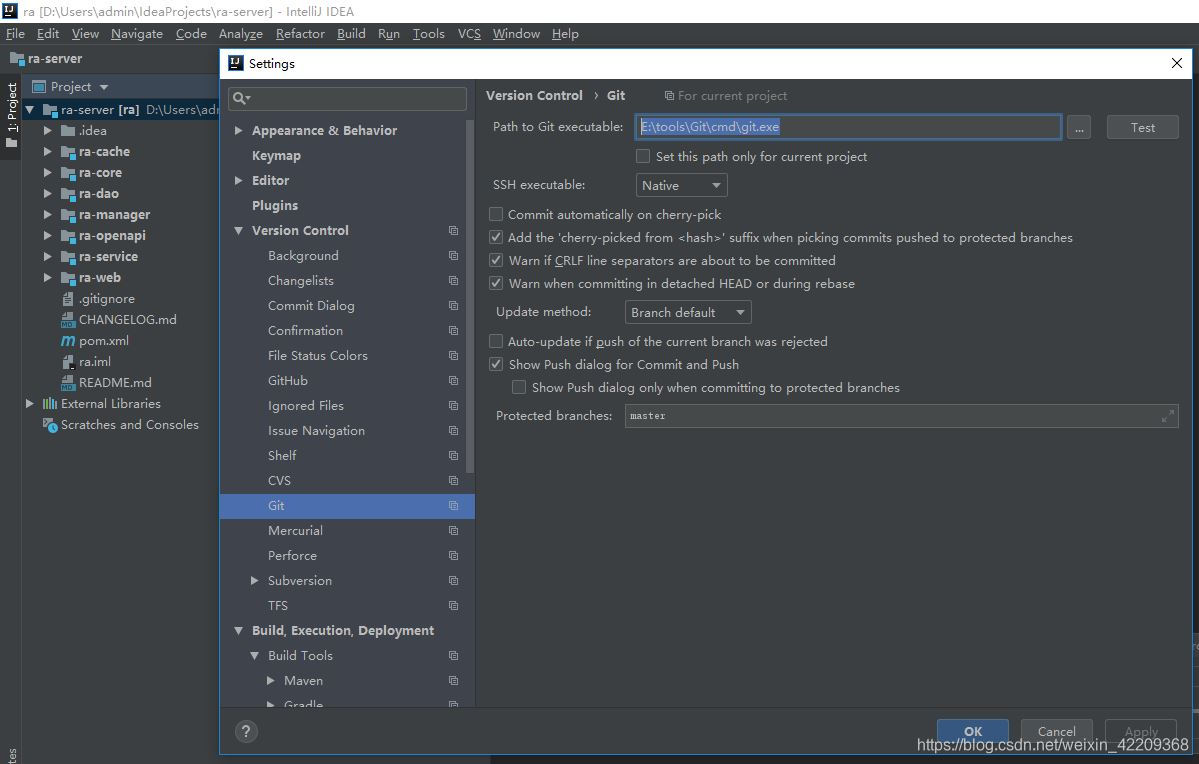The image size is (1199, 764).
Task: Click the Test button for Git executable
Action: click(1142, 128)
